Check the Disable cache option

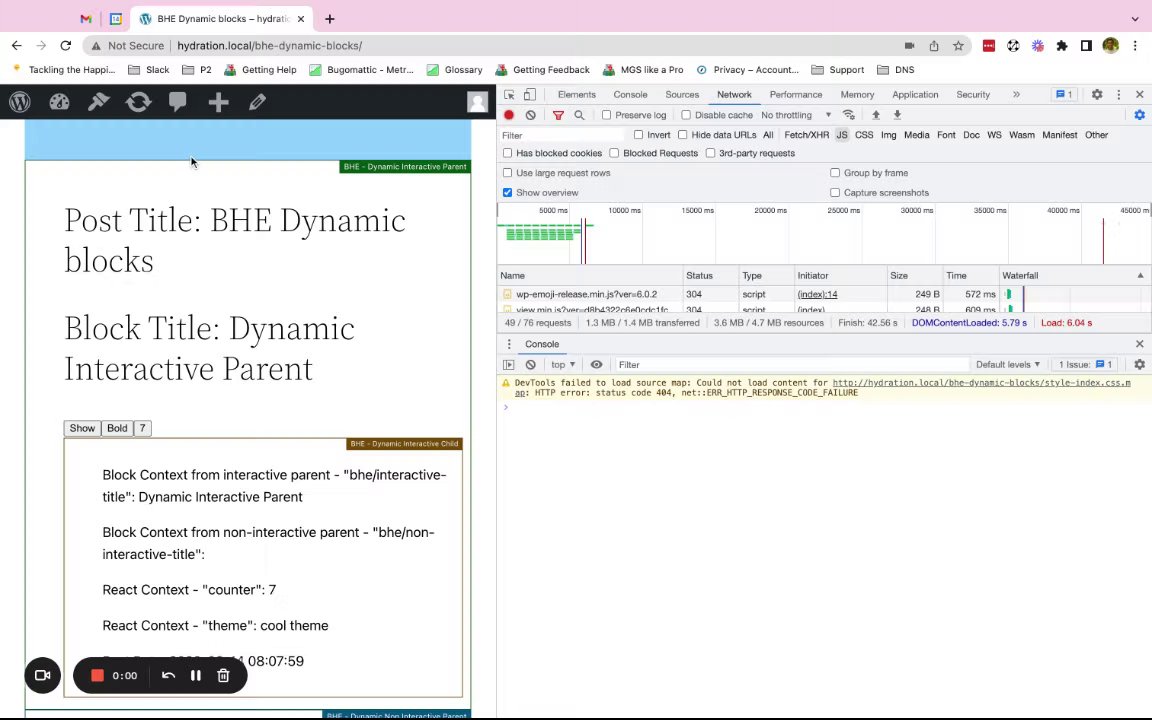click(x=686, y=115)
